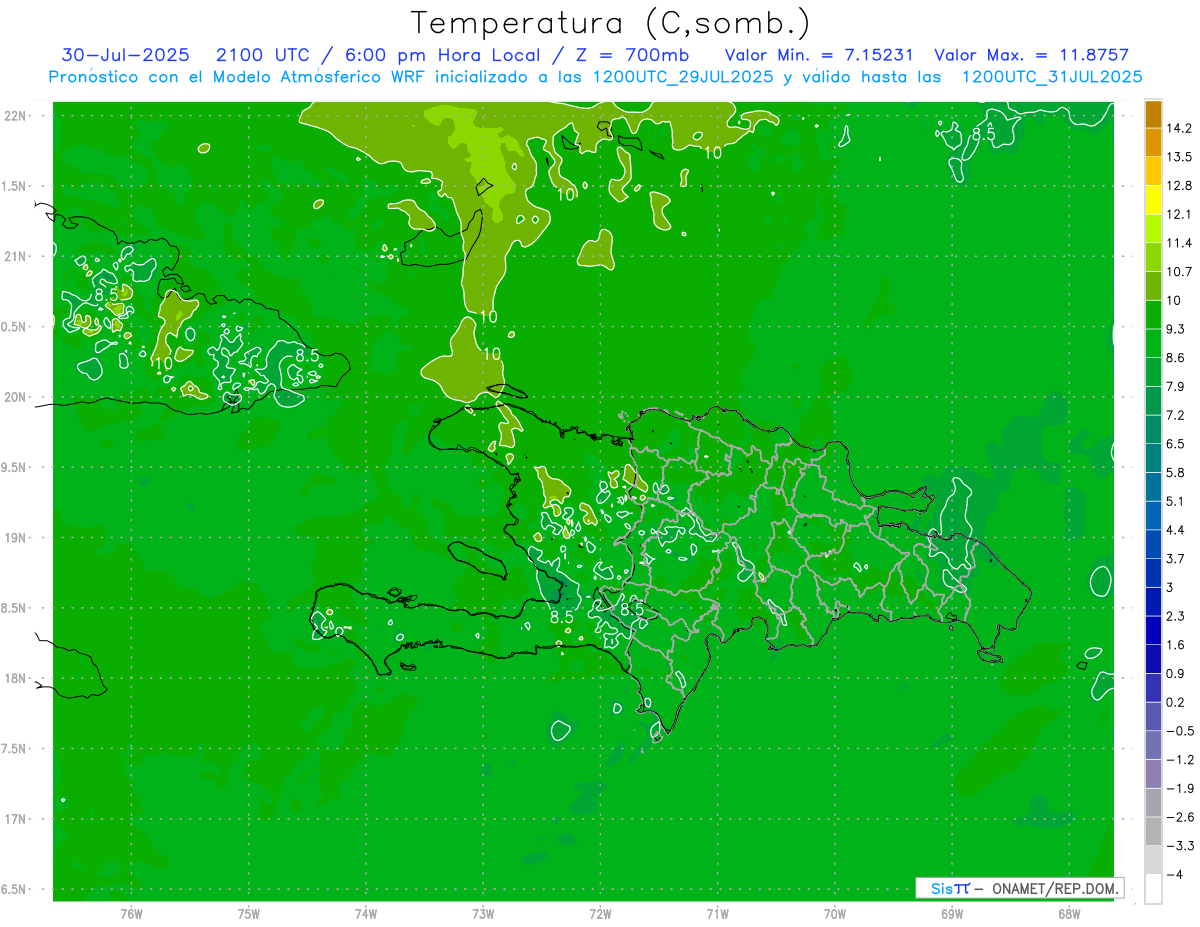The height and width of the screenshot is (927, 1200).
Task: Click the 73W longitude axis label
Action: point(483,914)
